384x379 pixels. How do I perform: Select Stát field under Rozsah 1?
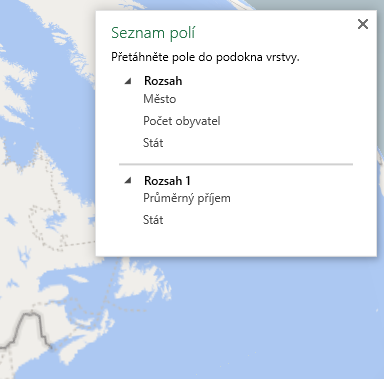pos(153,220)
